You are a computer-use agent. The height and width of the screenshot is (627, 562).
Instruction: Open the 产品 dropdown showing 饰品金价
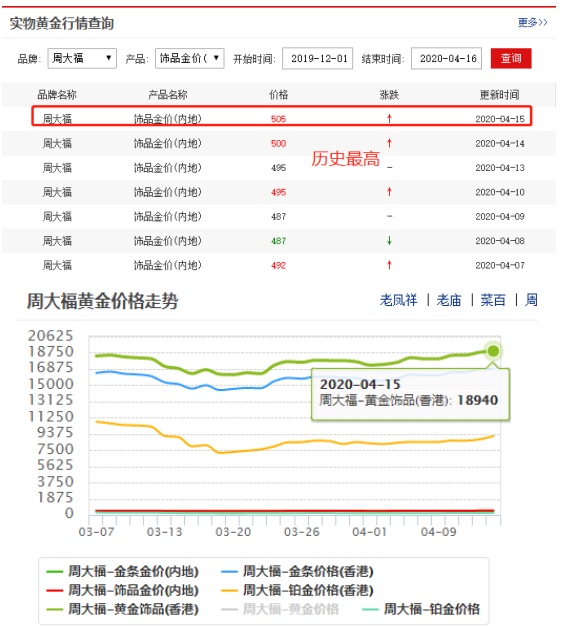pyautogui.click(x=190, y=58)
